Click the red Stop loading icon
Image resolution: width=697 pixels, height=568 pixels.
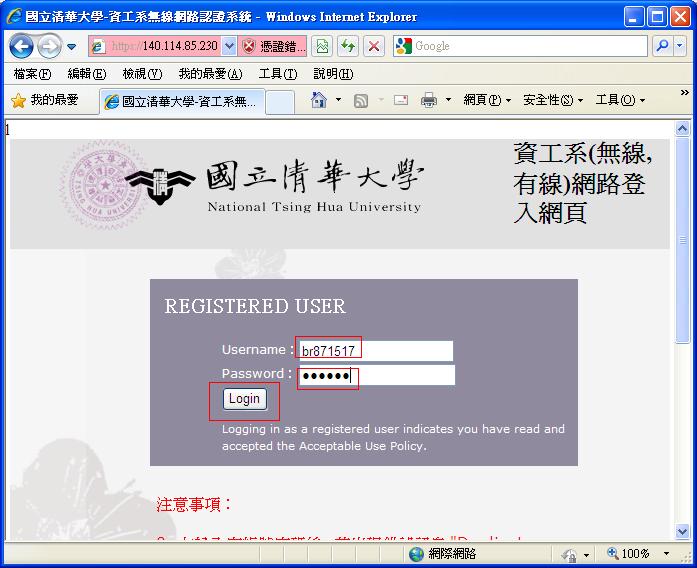point(373,46)
